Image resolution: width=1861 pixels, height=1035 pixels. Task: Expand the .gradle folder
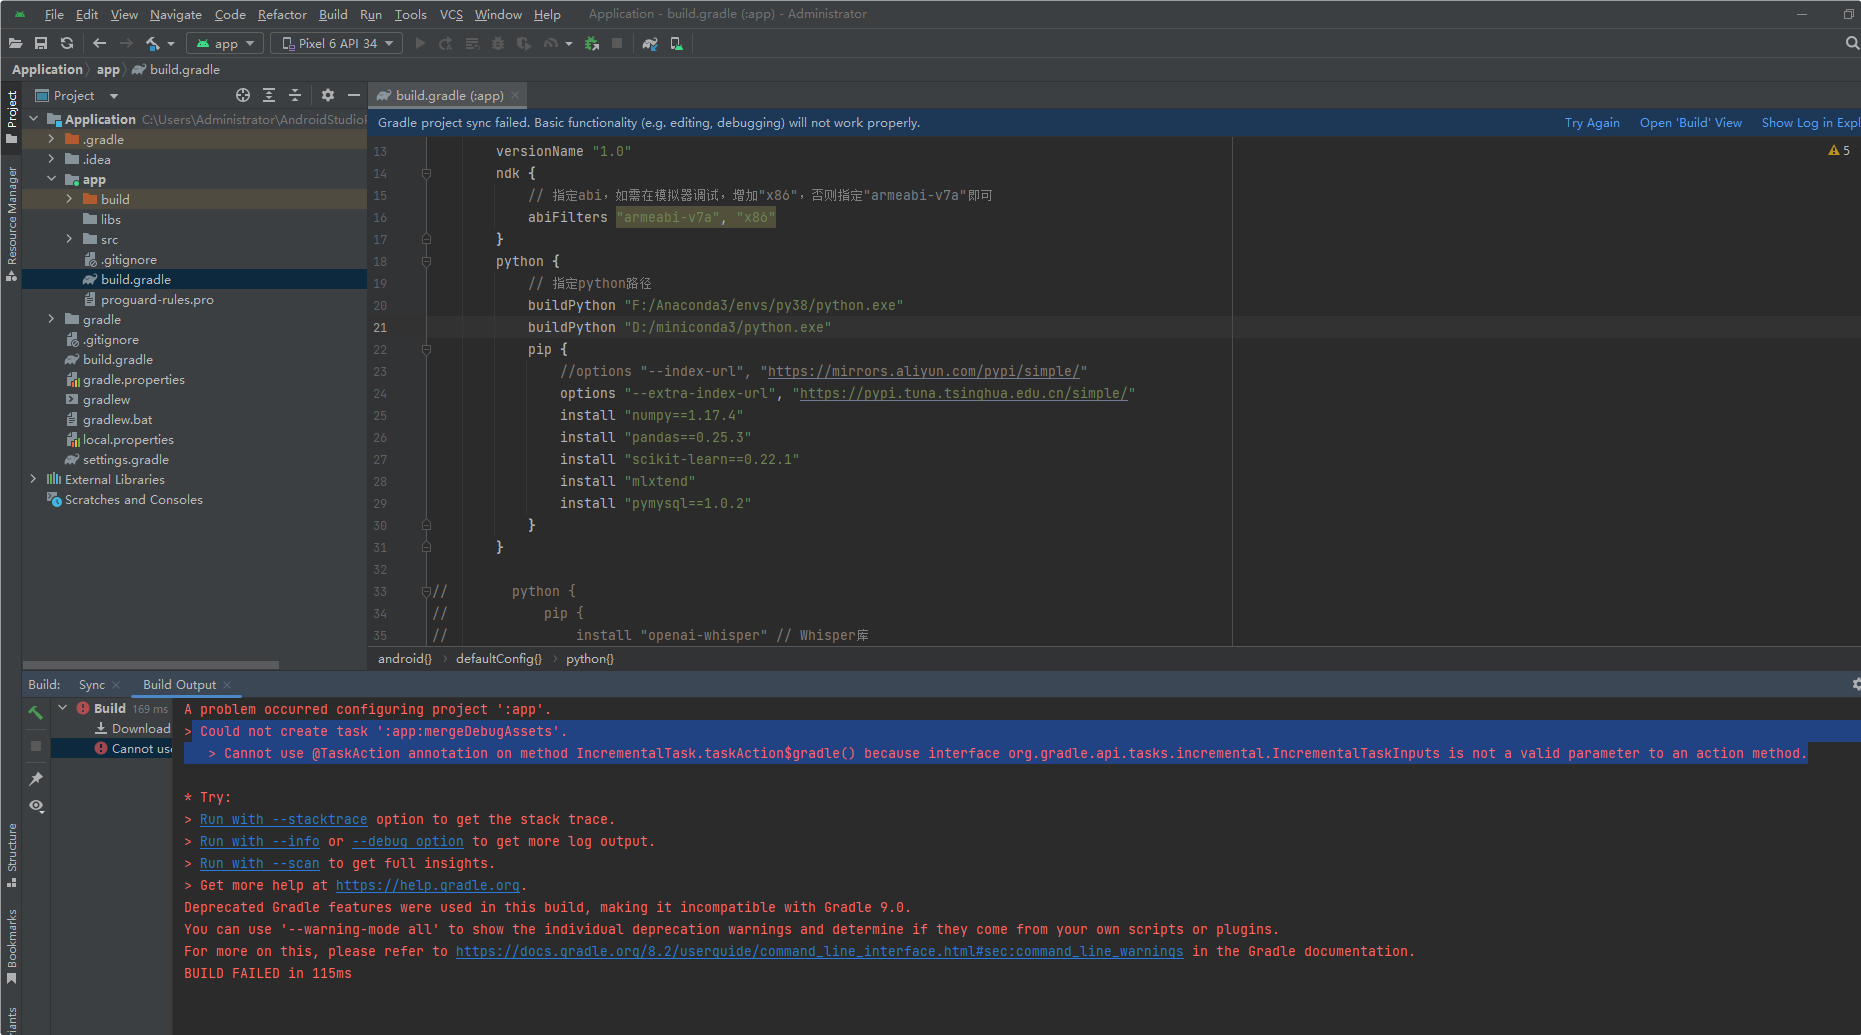[x=51, y=139]
